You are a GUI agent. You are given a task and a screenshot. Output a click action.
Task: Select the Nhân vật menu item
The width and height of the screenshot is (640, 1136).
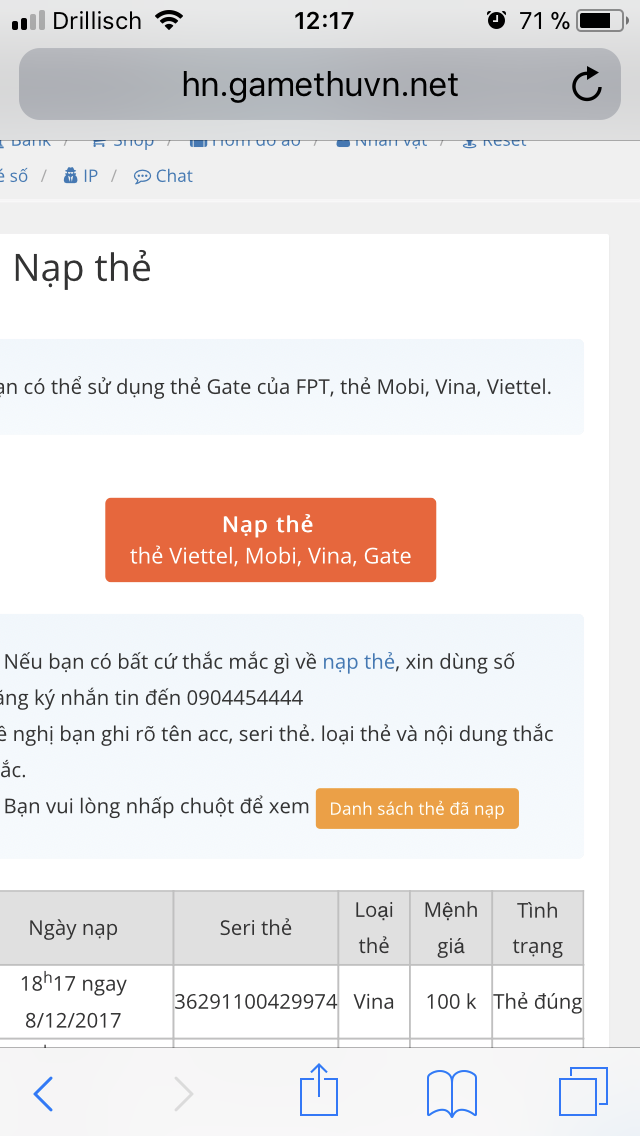[383, 140]
